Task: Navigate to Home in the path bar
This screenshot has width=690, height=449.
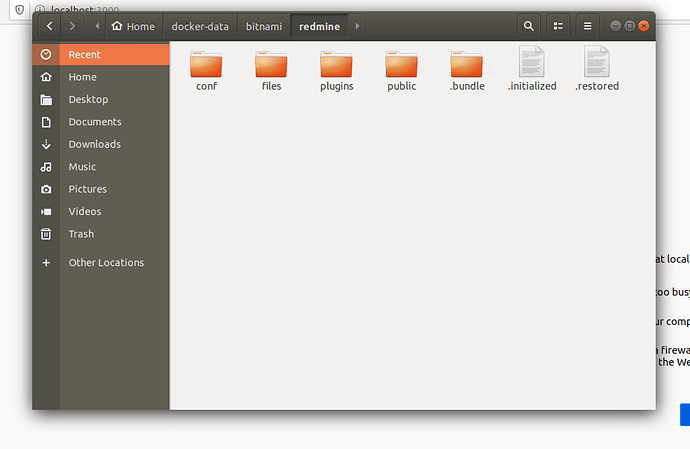Action: point(134,26)
